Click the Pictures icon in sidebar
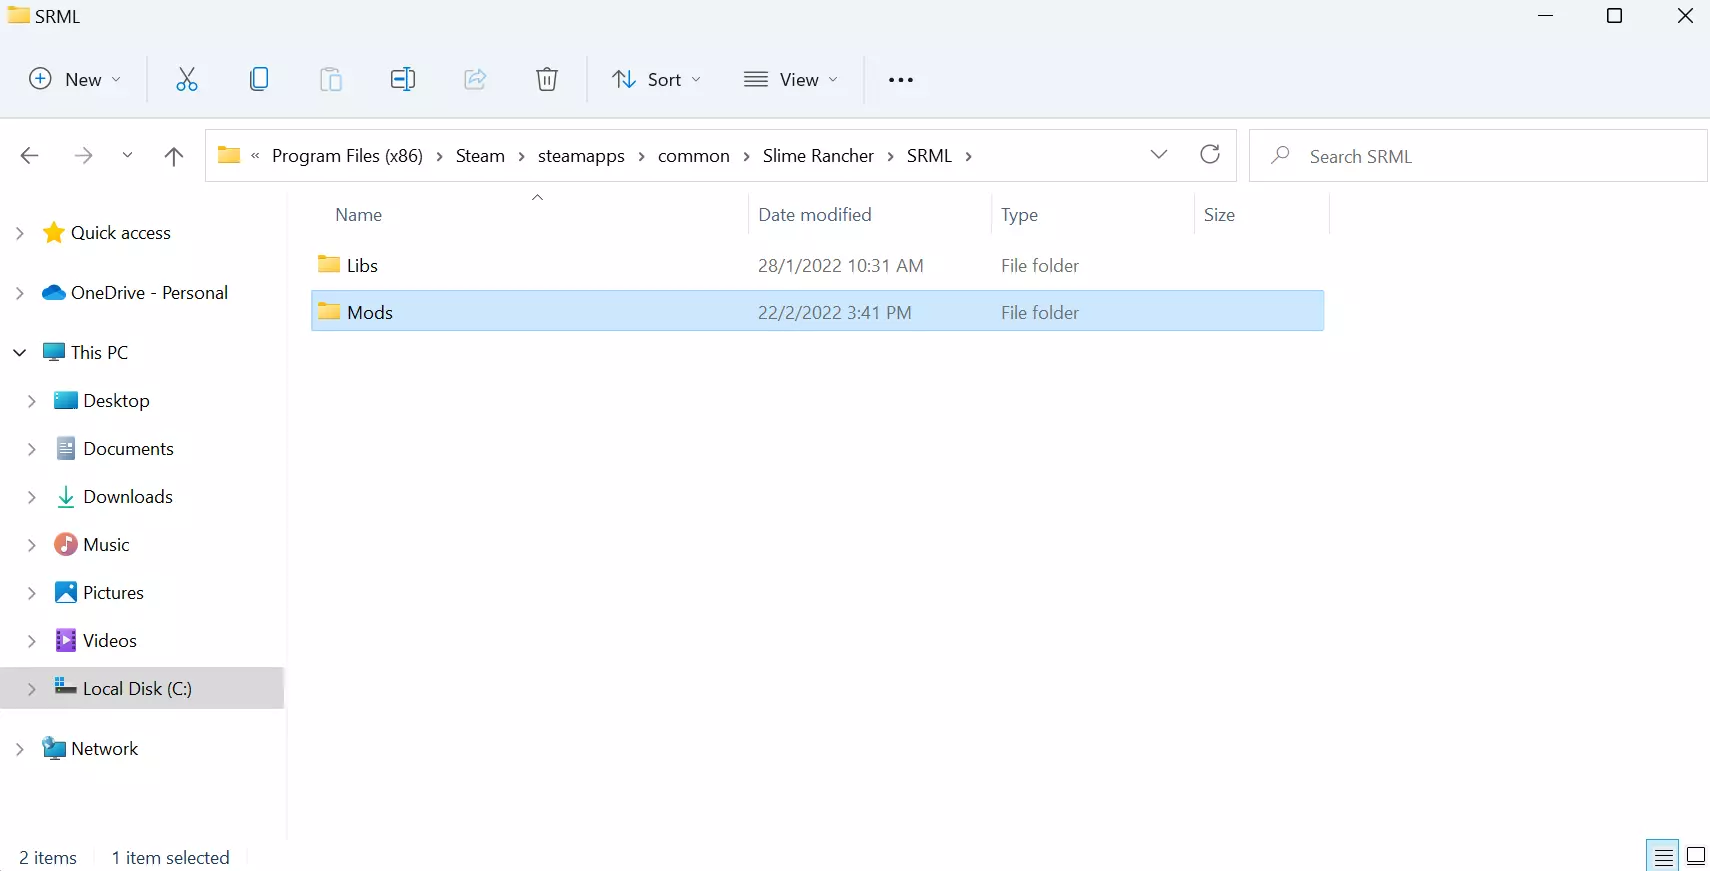 (x=66, y=592)
